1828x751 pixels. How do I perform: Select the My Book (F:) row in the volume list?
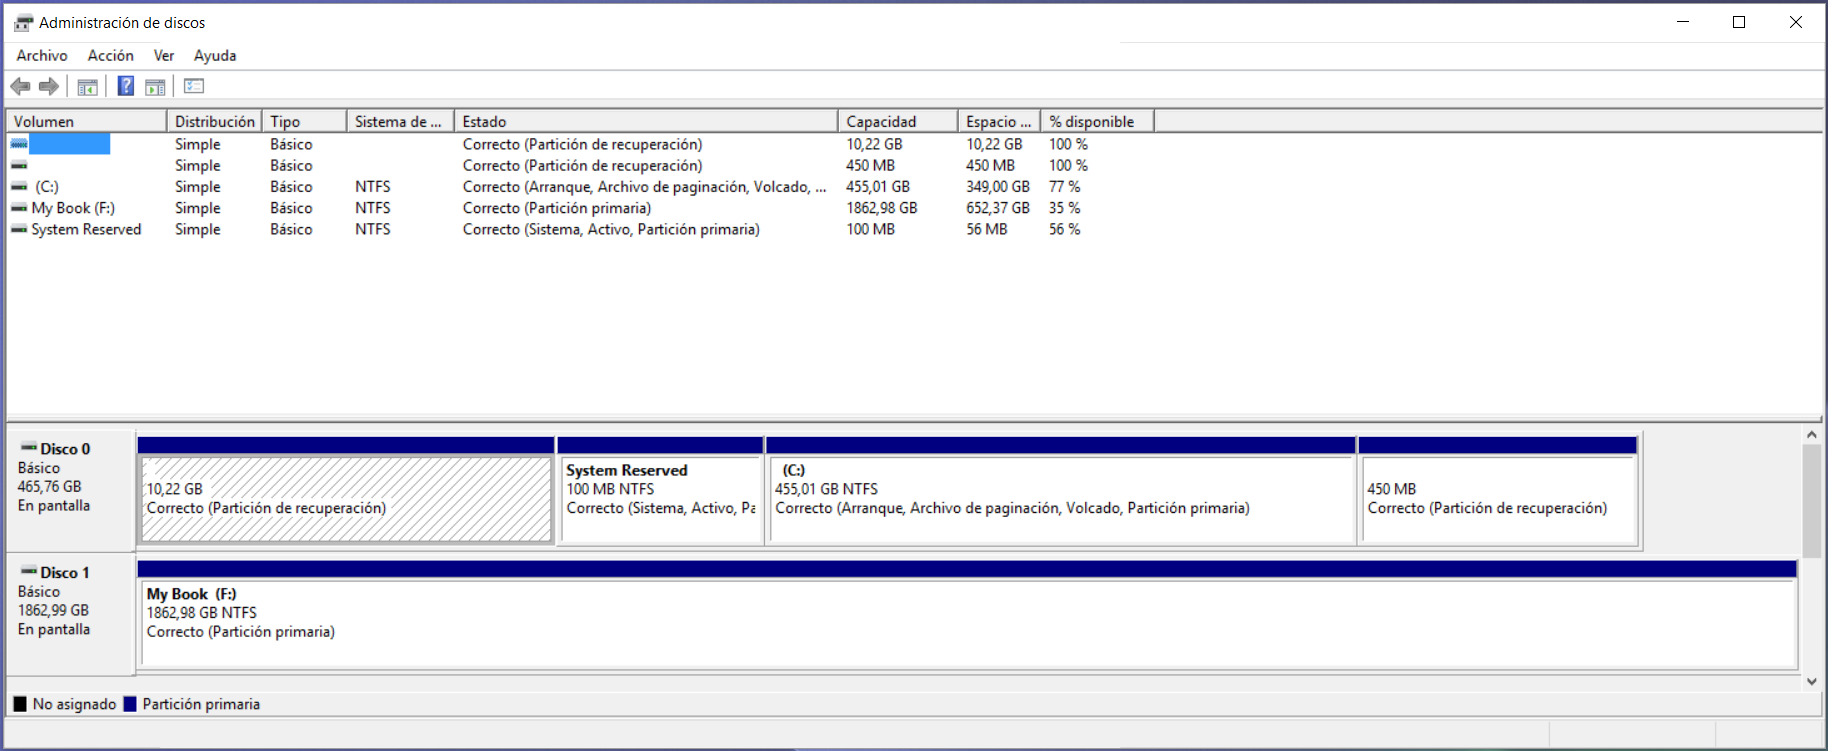[x=73, y=208]
